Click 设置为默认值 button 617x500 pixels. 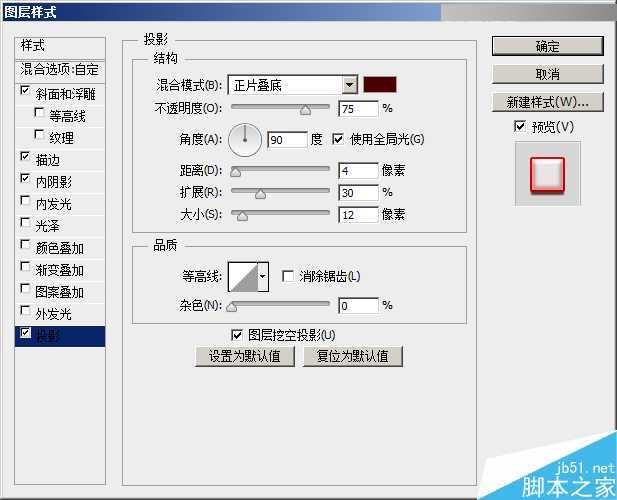click(245, 356)
